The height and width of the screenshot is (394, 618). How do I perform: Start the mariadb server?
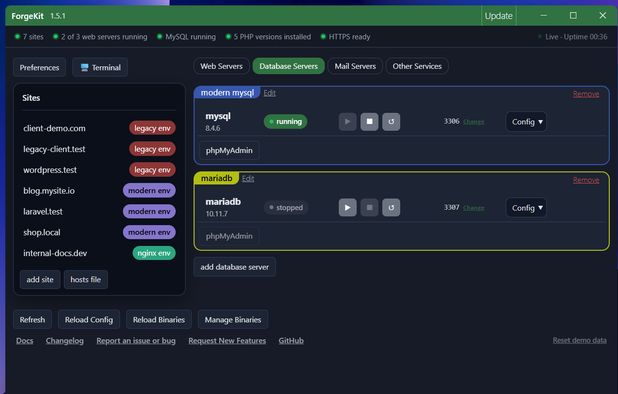coord(347,208)
